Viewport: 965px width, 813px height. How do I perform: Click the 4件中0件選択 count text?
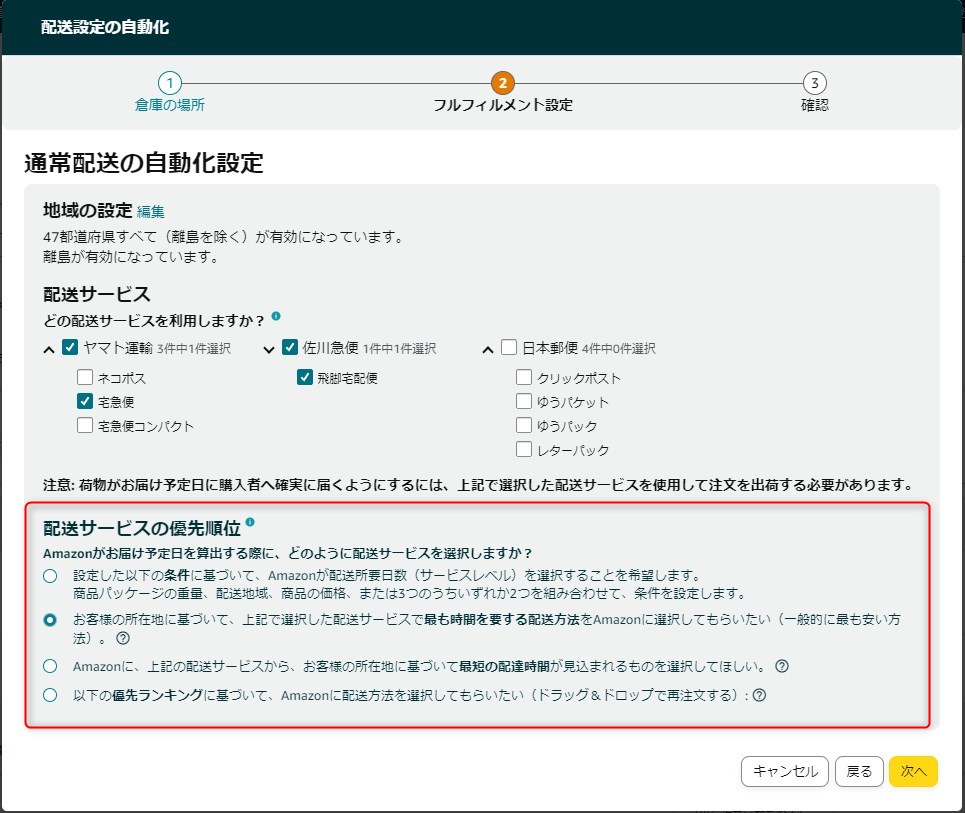click(x=619, y=349)
